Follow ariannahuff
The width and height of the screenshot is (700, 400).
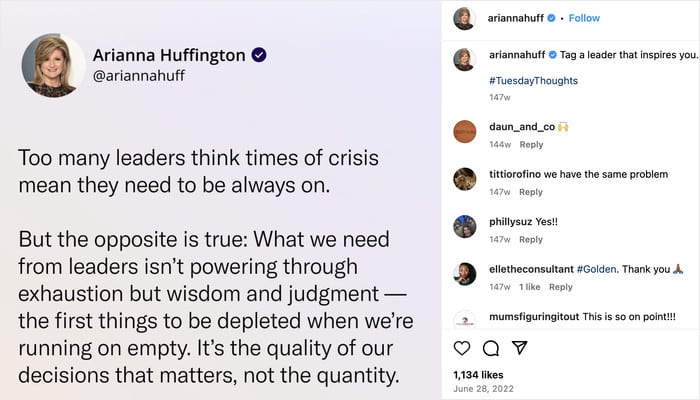coord(584,18)
